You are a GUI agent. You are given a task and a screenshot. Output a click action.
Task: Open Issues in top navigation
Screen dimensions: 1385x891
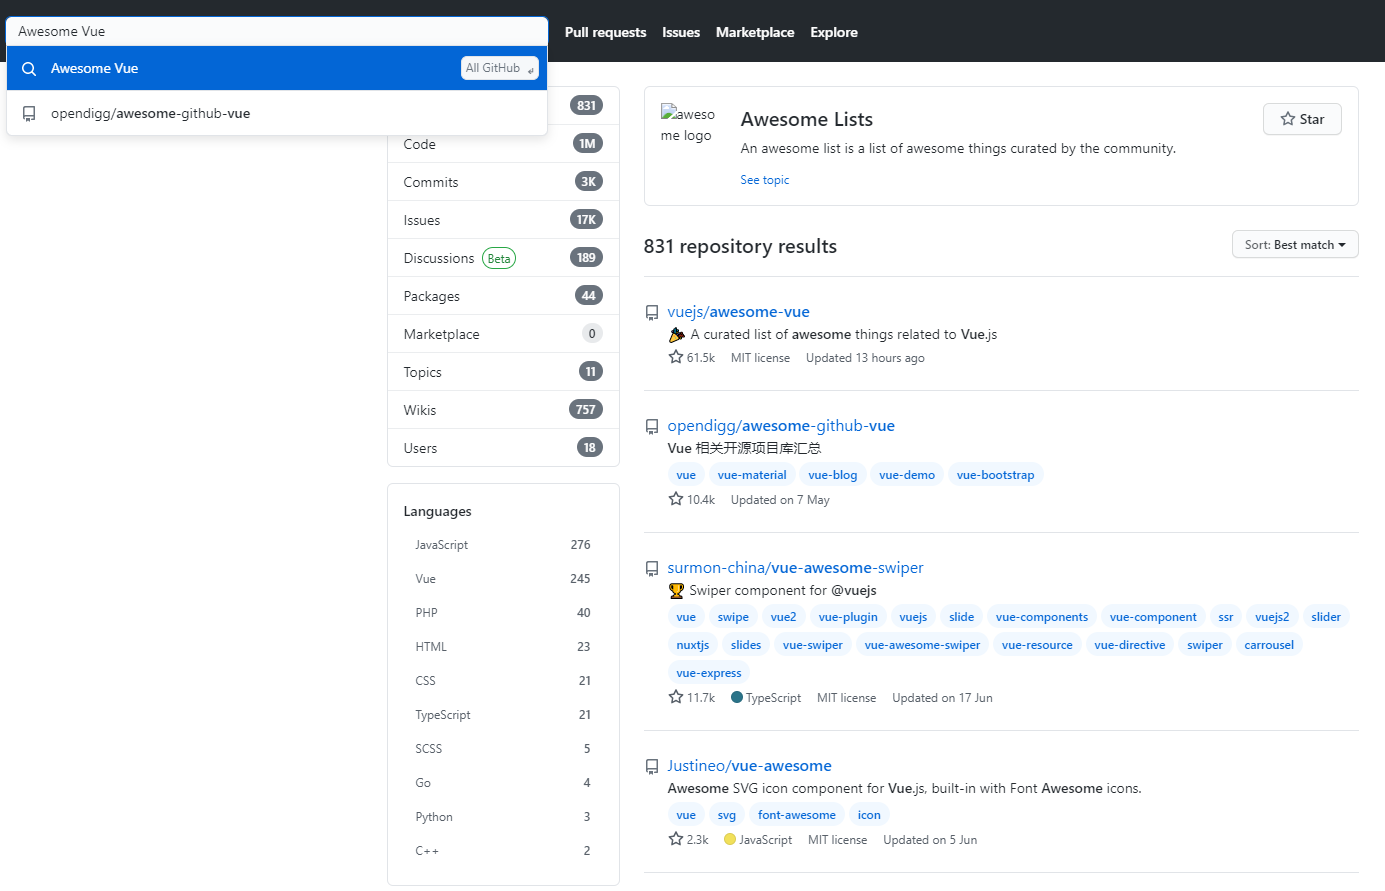point(681,32)
